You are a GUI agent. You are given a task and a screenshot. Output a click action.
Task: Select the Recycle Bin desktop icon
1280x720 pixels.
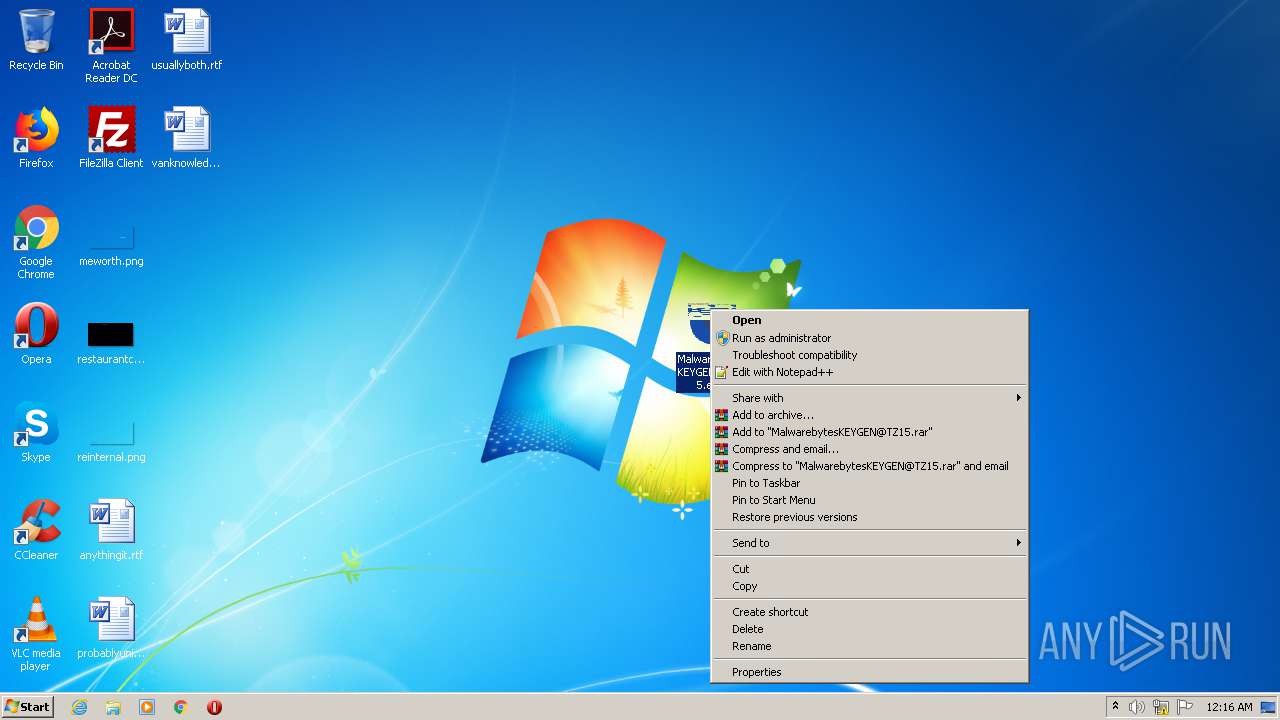click(36, 40)
